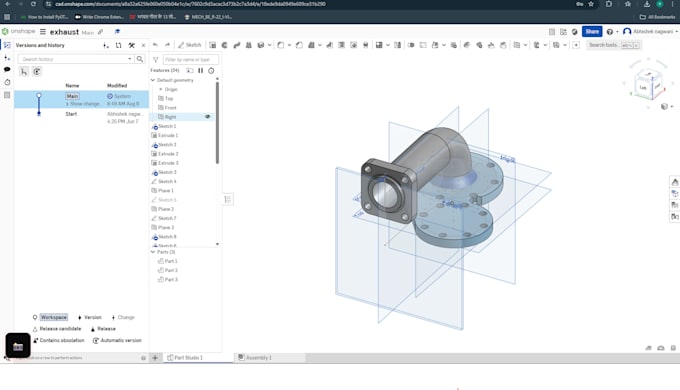Viewport: 680px width, 390px height.
Task: Select Plane 1 in the feature list
Action: pyautogui.click(x=162, y=190)
